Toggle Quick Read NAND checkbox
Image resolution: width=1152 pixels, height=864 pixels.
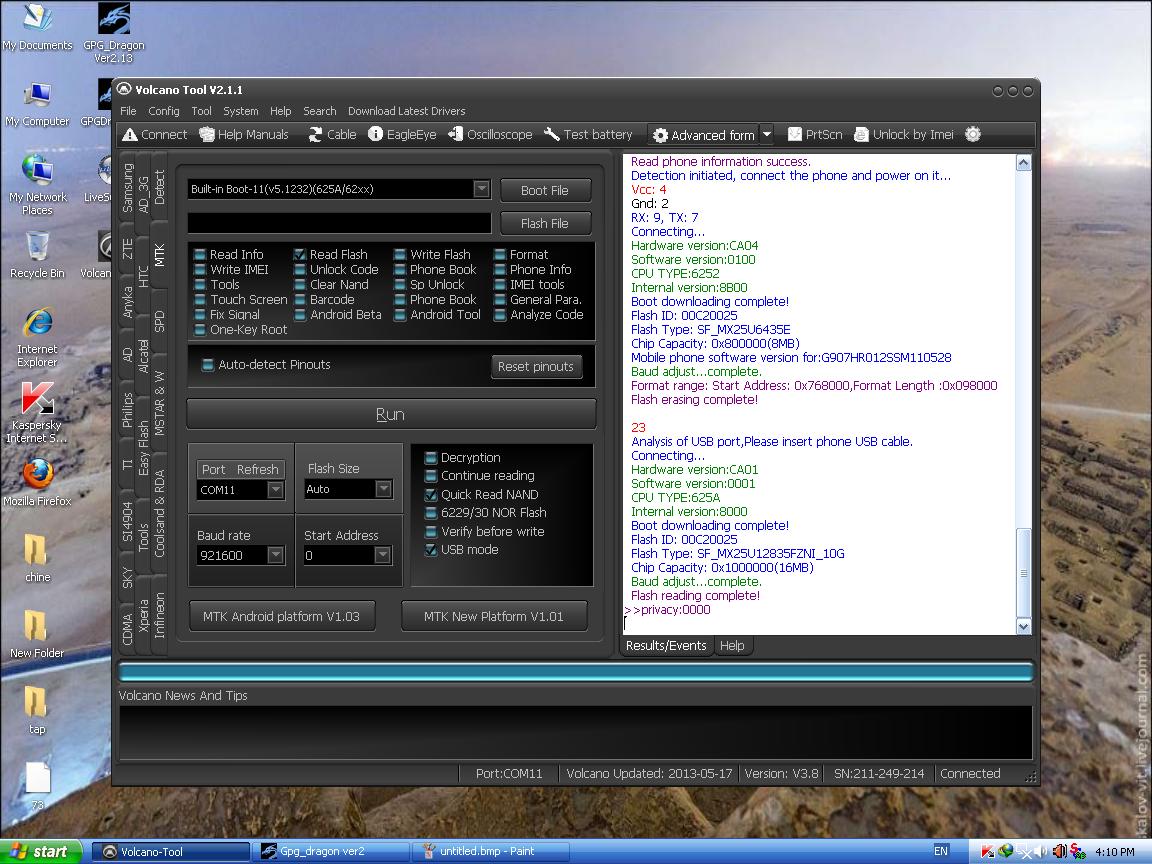pyautogui.click(x=431, y=494)
